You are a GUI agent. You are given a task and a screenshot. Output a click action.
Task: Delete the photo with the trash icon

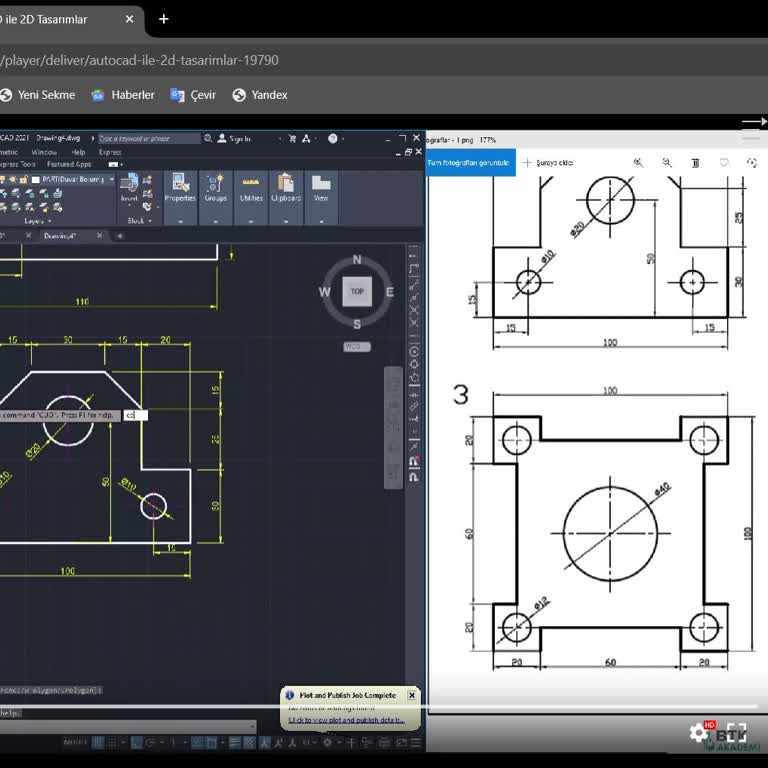pyautogui.click(x=695, y=163)
